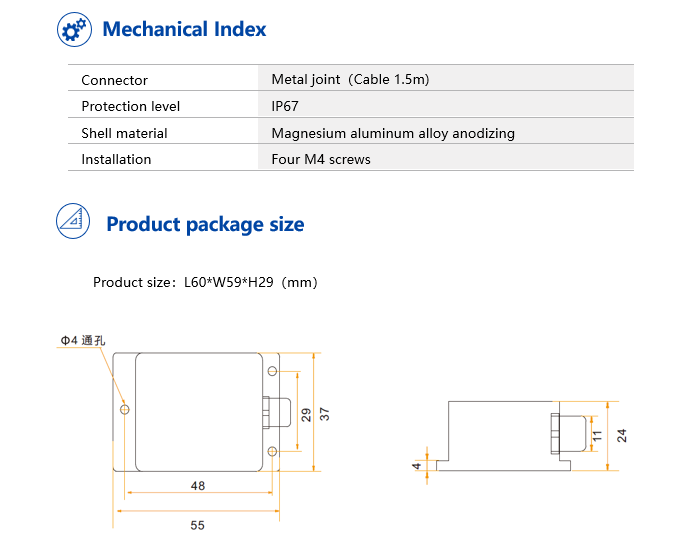Click the IP67 value

point(285,106)
